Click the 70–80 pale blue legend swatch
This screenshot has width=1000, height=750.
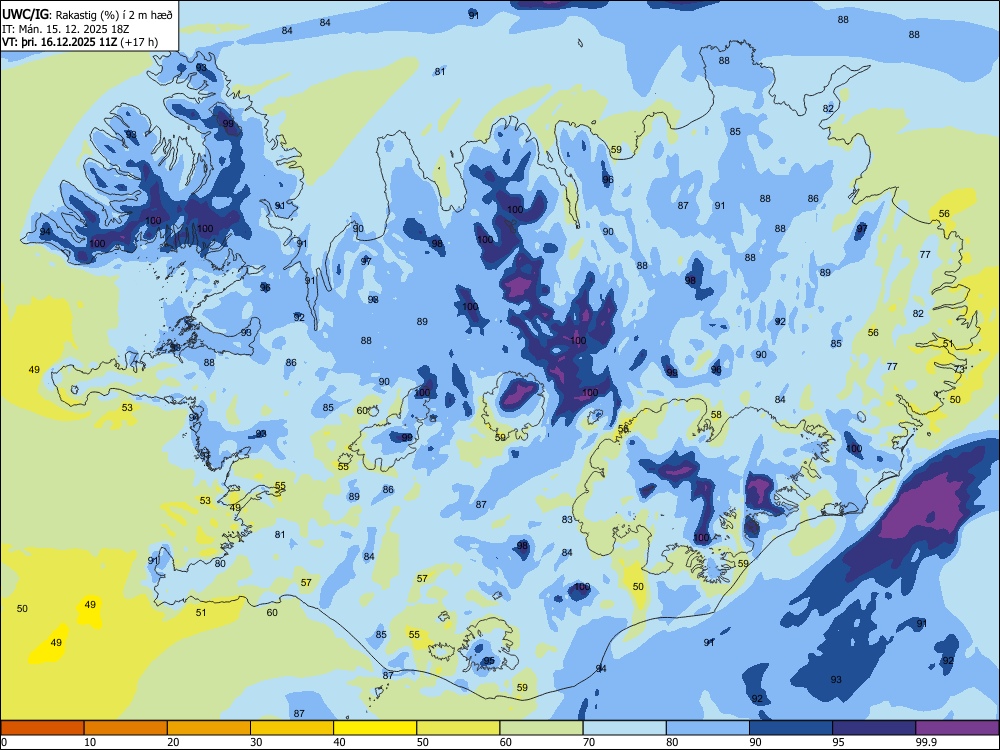pos(624,728)
